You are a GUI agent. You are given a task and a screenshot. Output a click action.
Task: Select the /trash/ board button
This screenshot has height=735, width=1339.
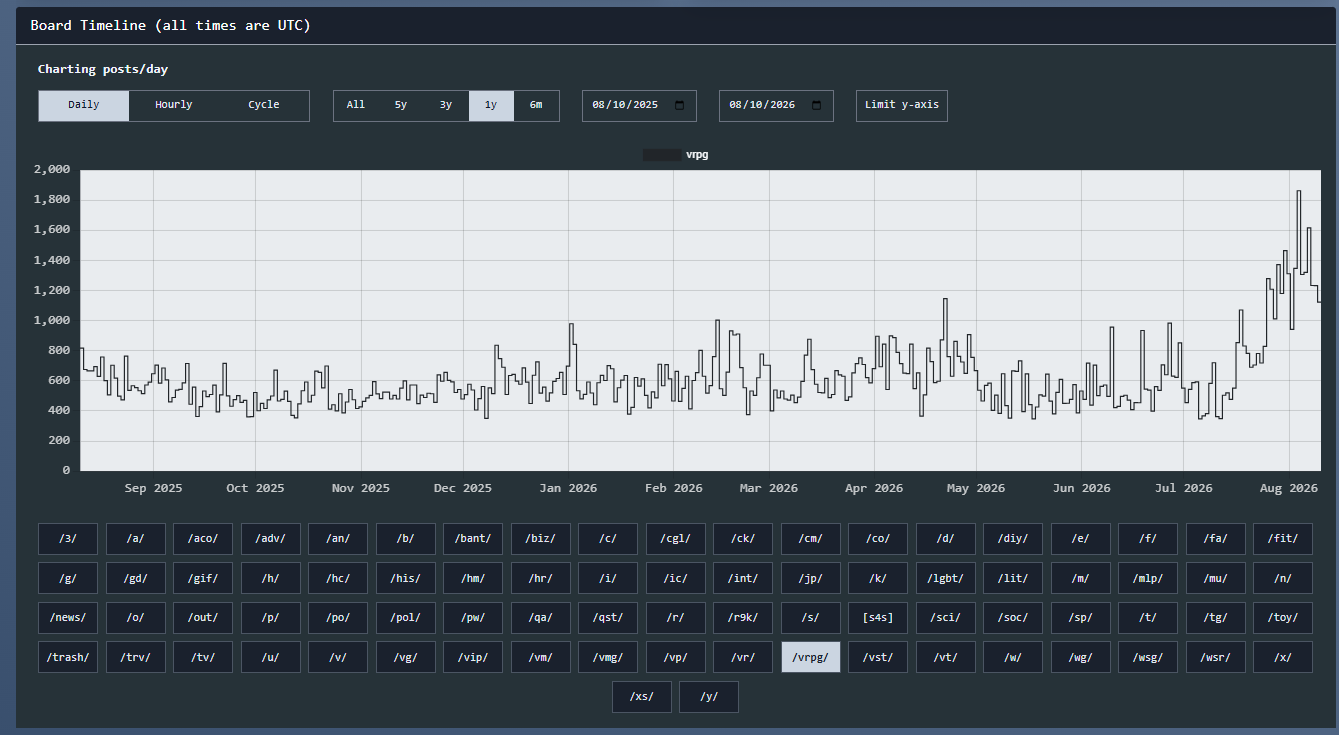pos(68,657)
